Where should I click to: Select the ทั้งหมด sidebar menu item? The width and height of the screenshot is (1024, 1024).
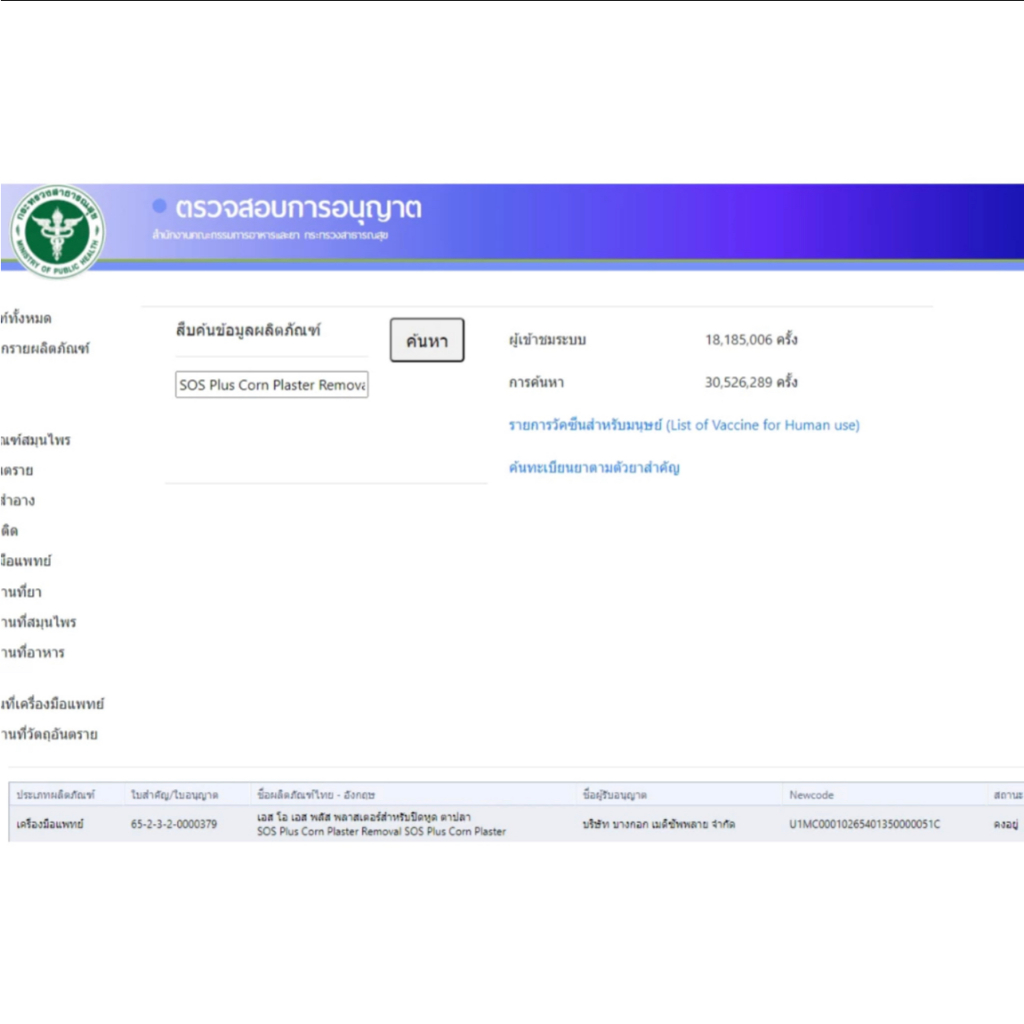[x=27, y=318]
